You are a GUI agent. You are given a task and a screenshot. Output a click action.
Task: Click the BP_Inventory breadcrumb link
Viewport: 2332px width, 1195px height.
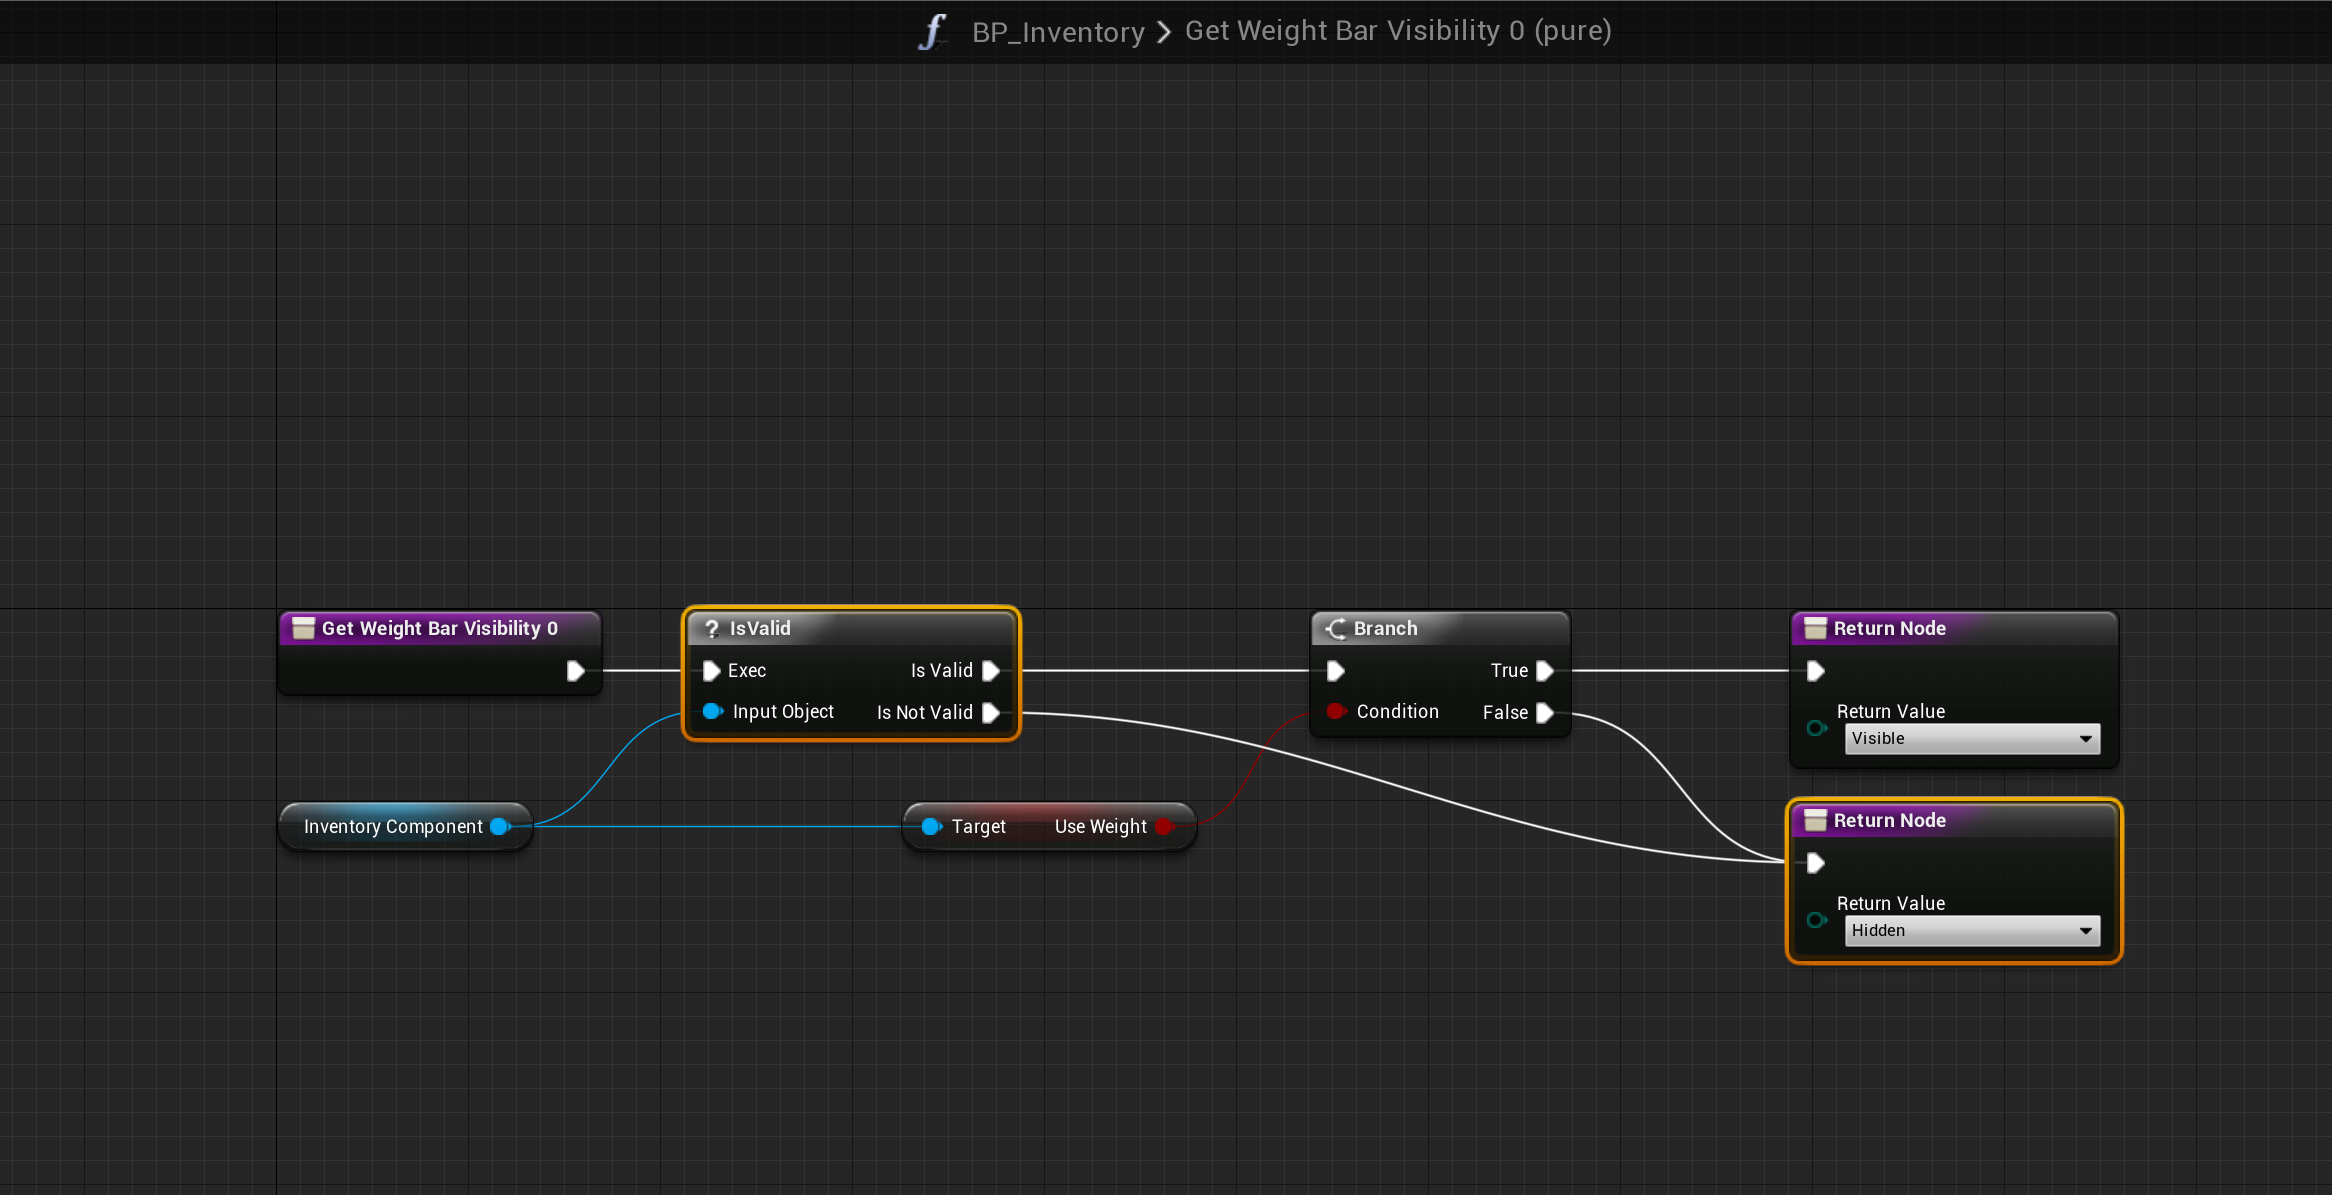click(1057, 32)
